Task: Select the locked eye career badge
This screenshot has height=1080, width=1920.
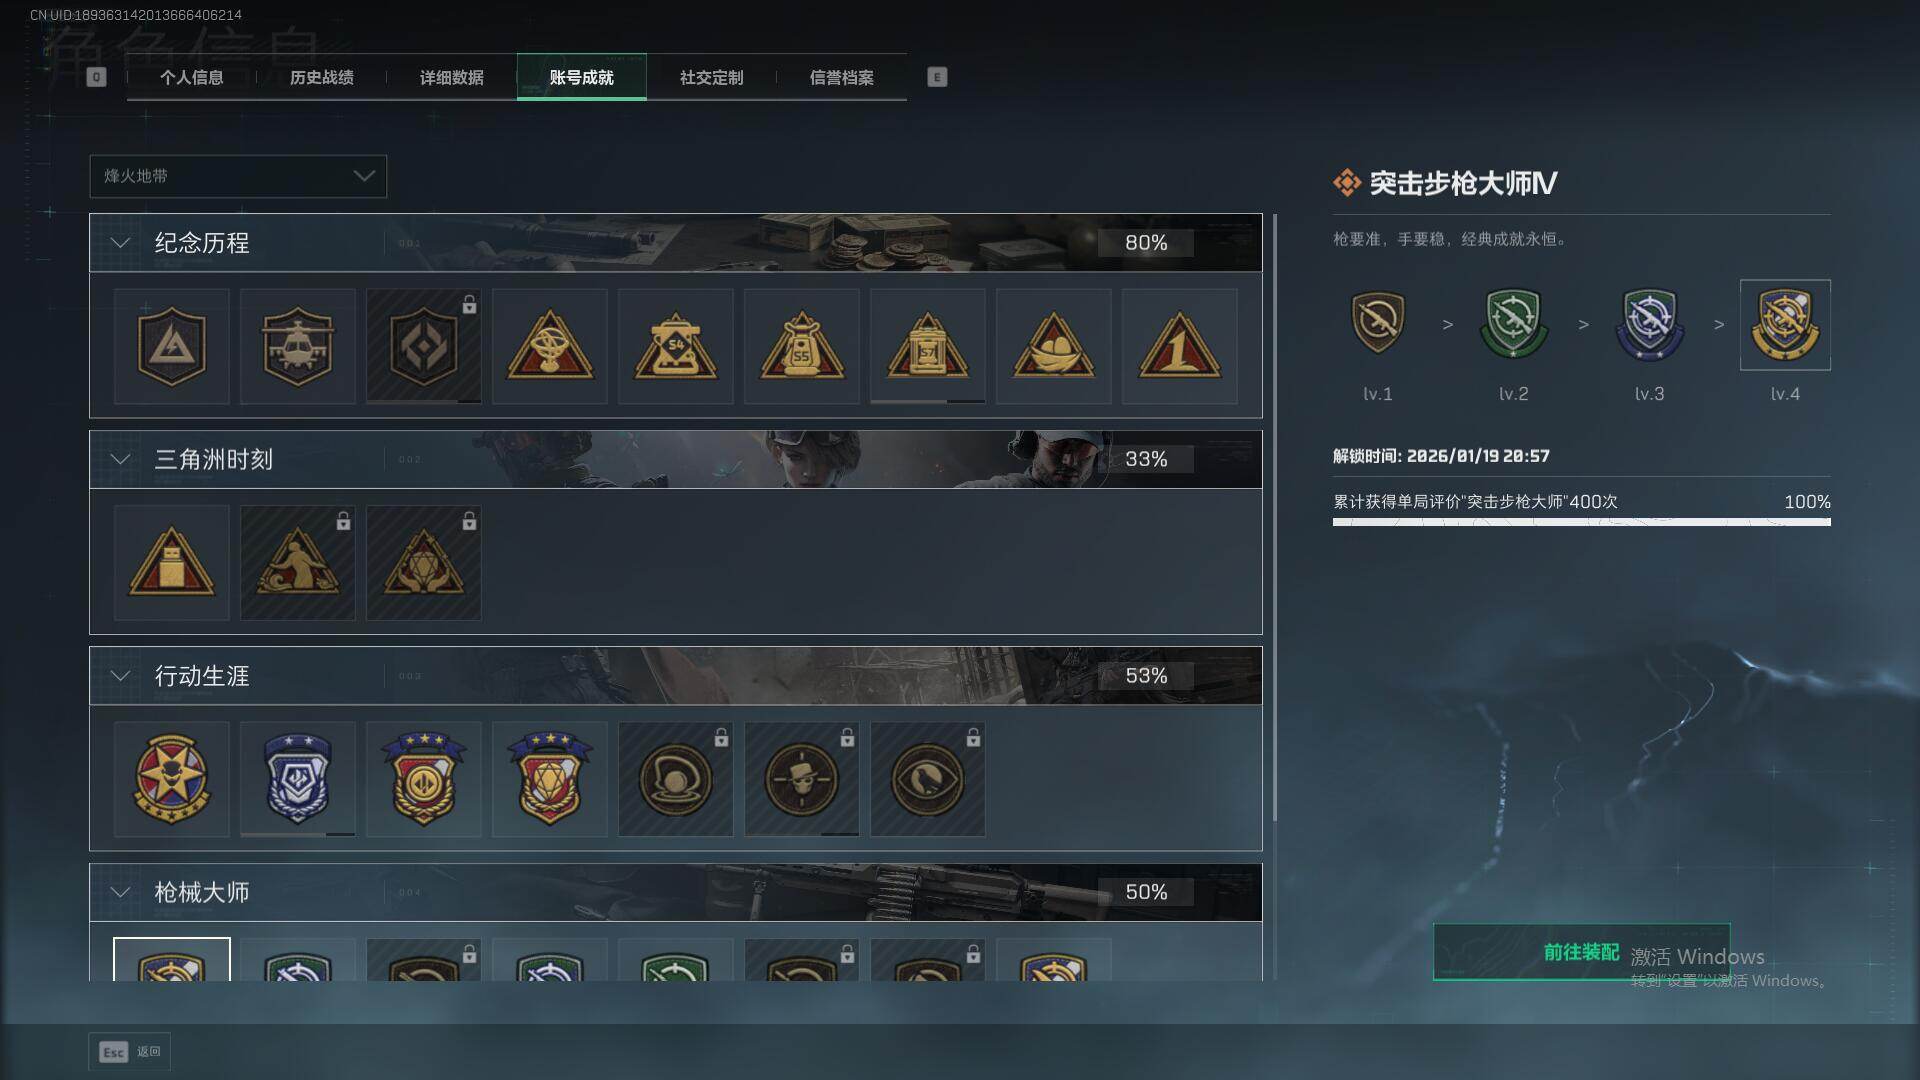Action: [927, 779]
